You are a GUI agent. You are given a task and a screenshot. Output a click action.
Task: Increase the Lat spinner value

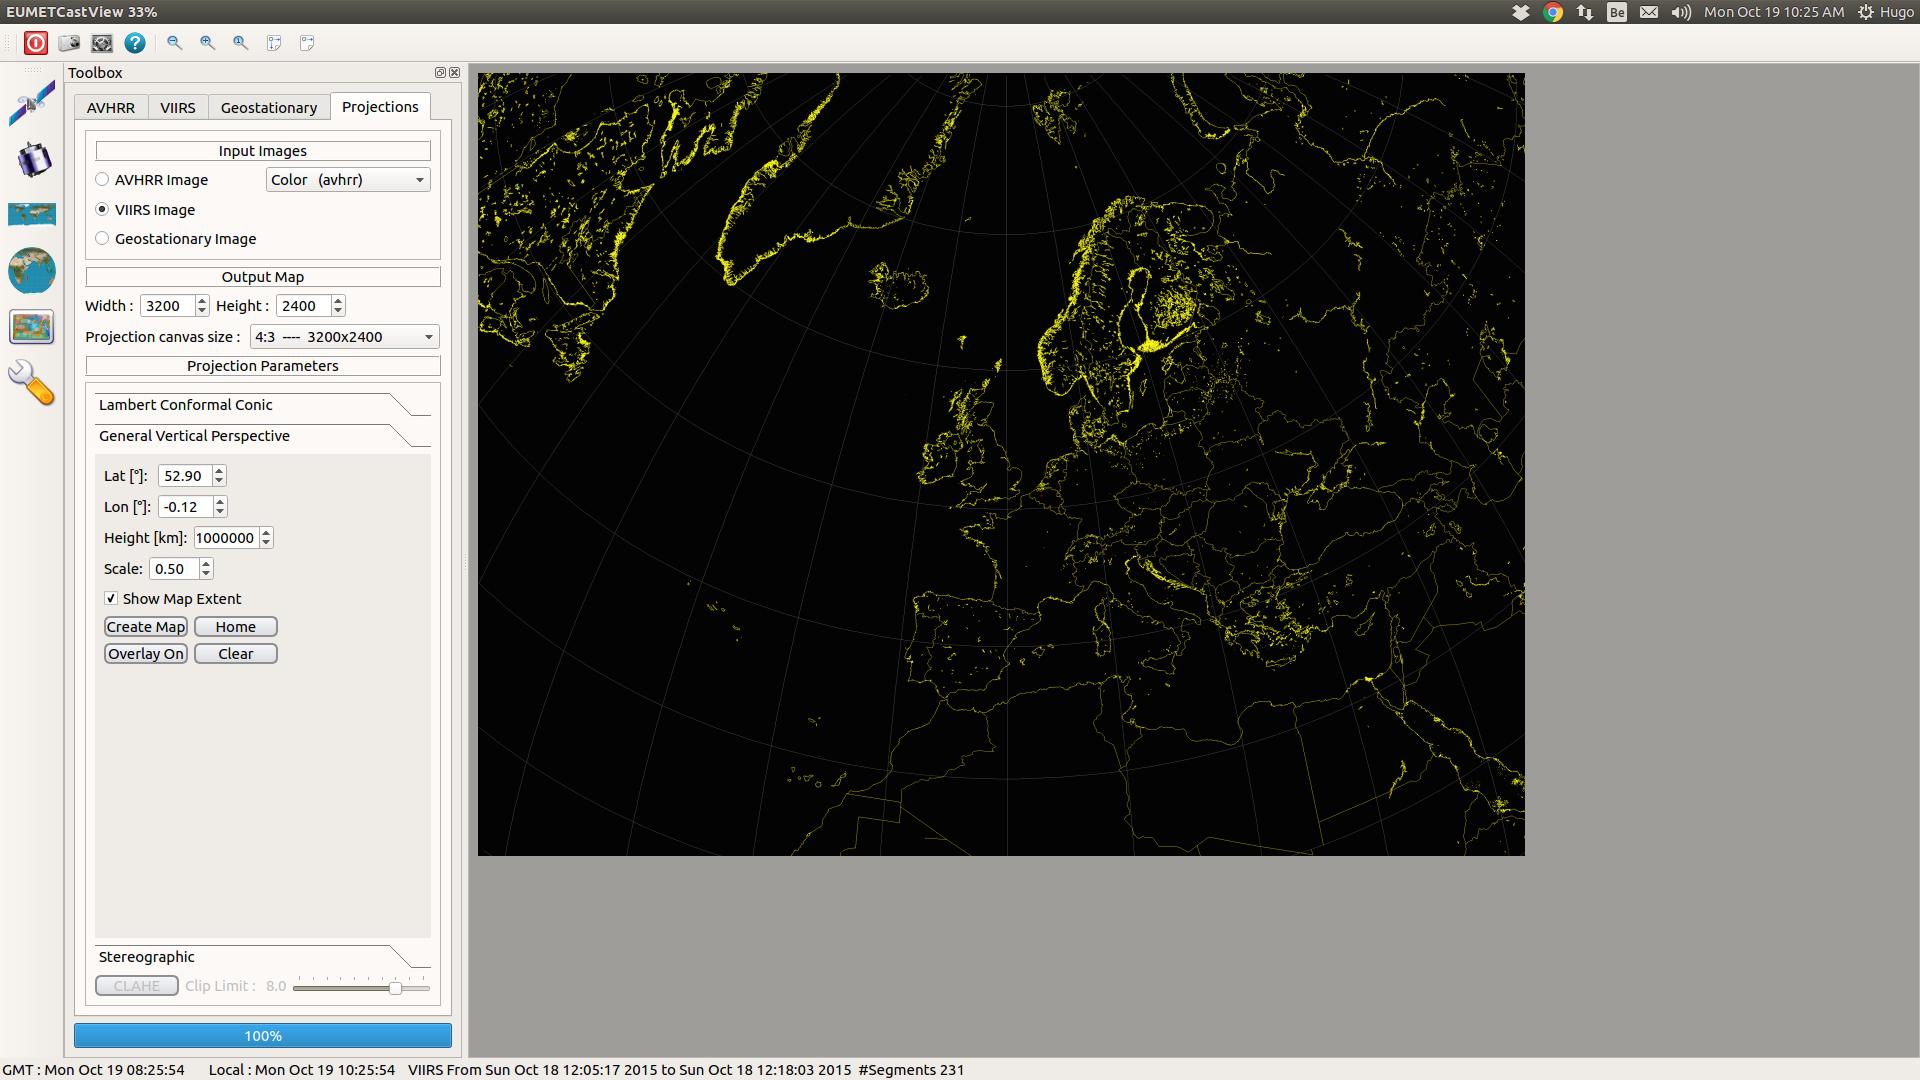pos(219,471)
